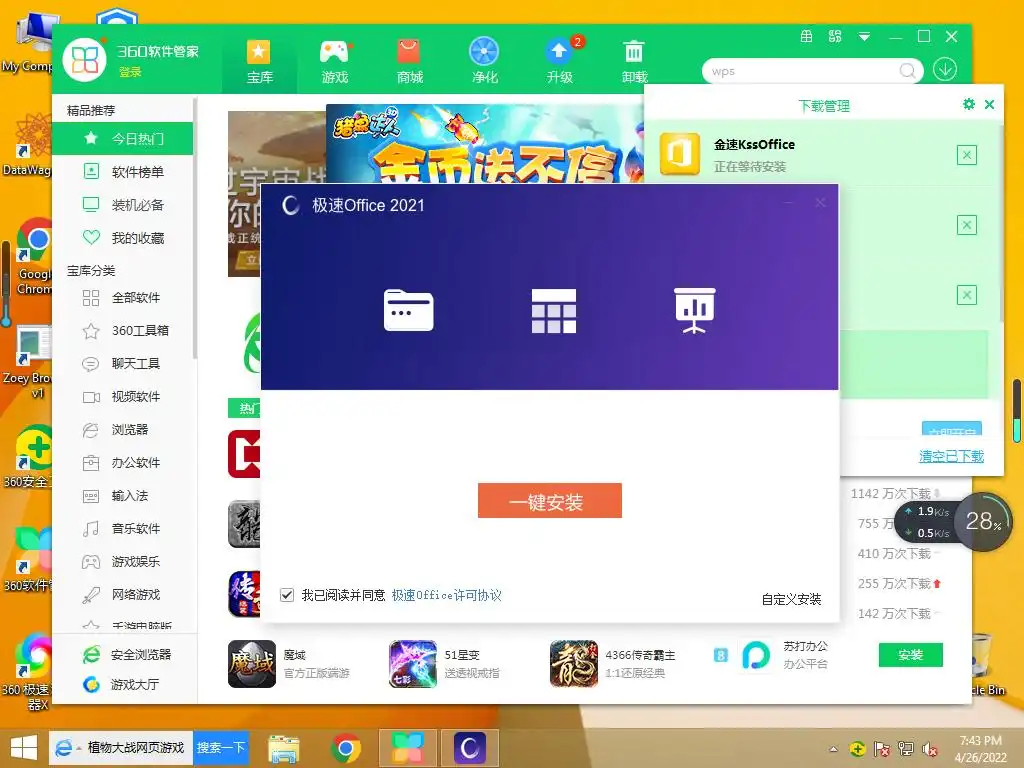Screen dimensions: 1024x768
Task: Click the 28% floating memory ball
Action: [x=983, y=522]
